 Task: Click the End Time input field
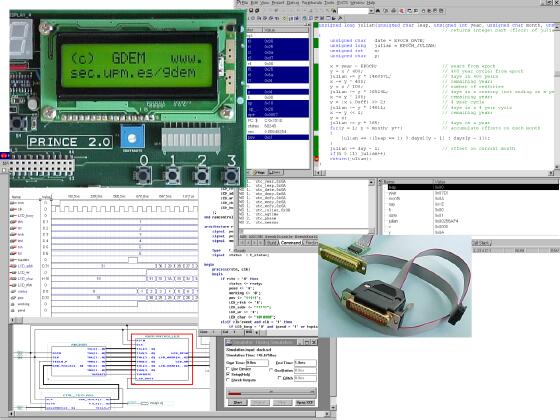coord(305,362)
